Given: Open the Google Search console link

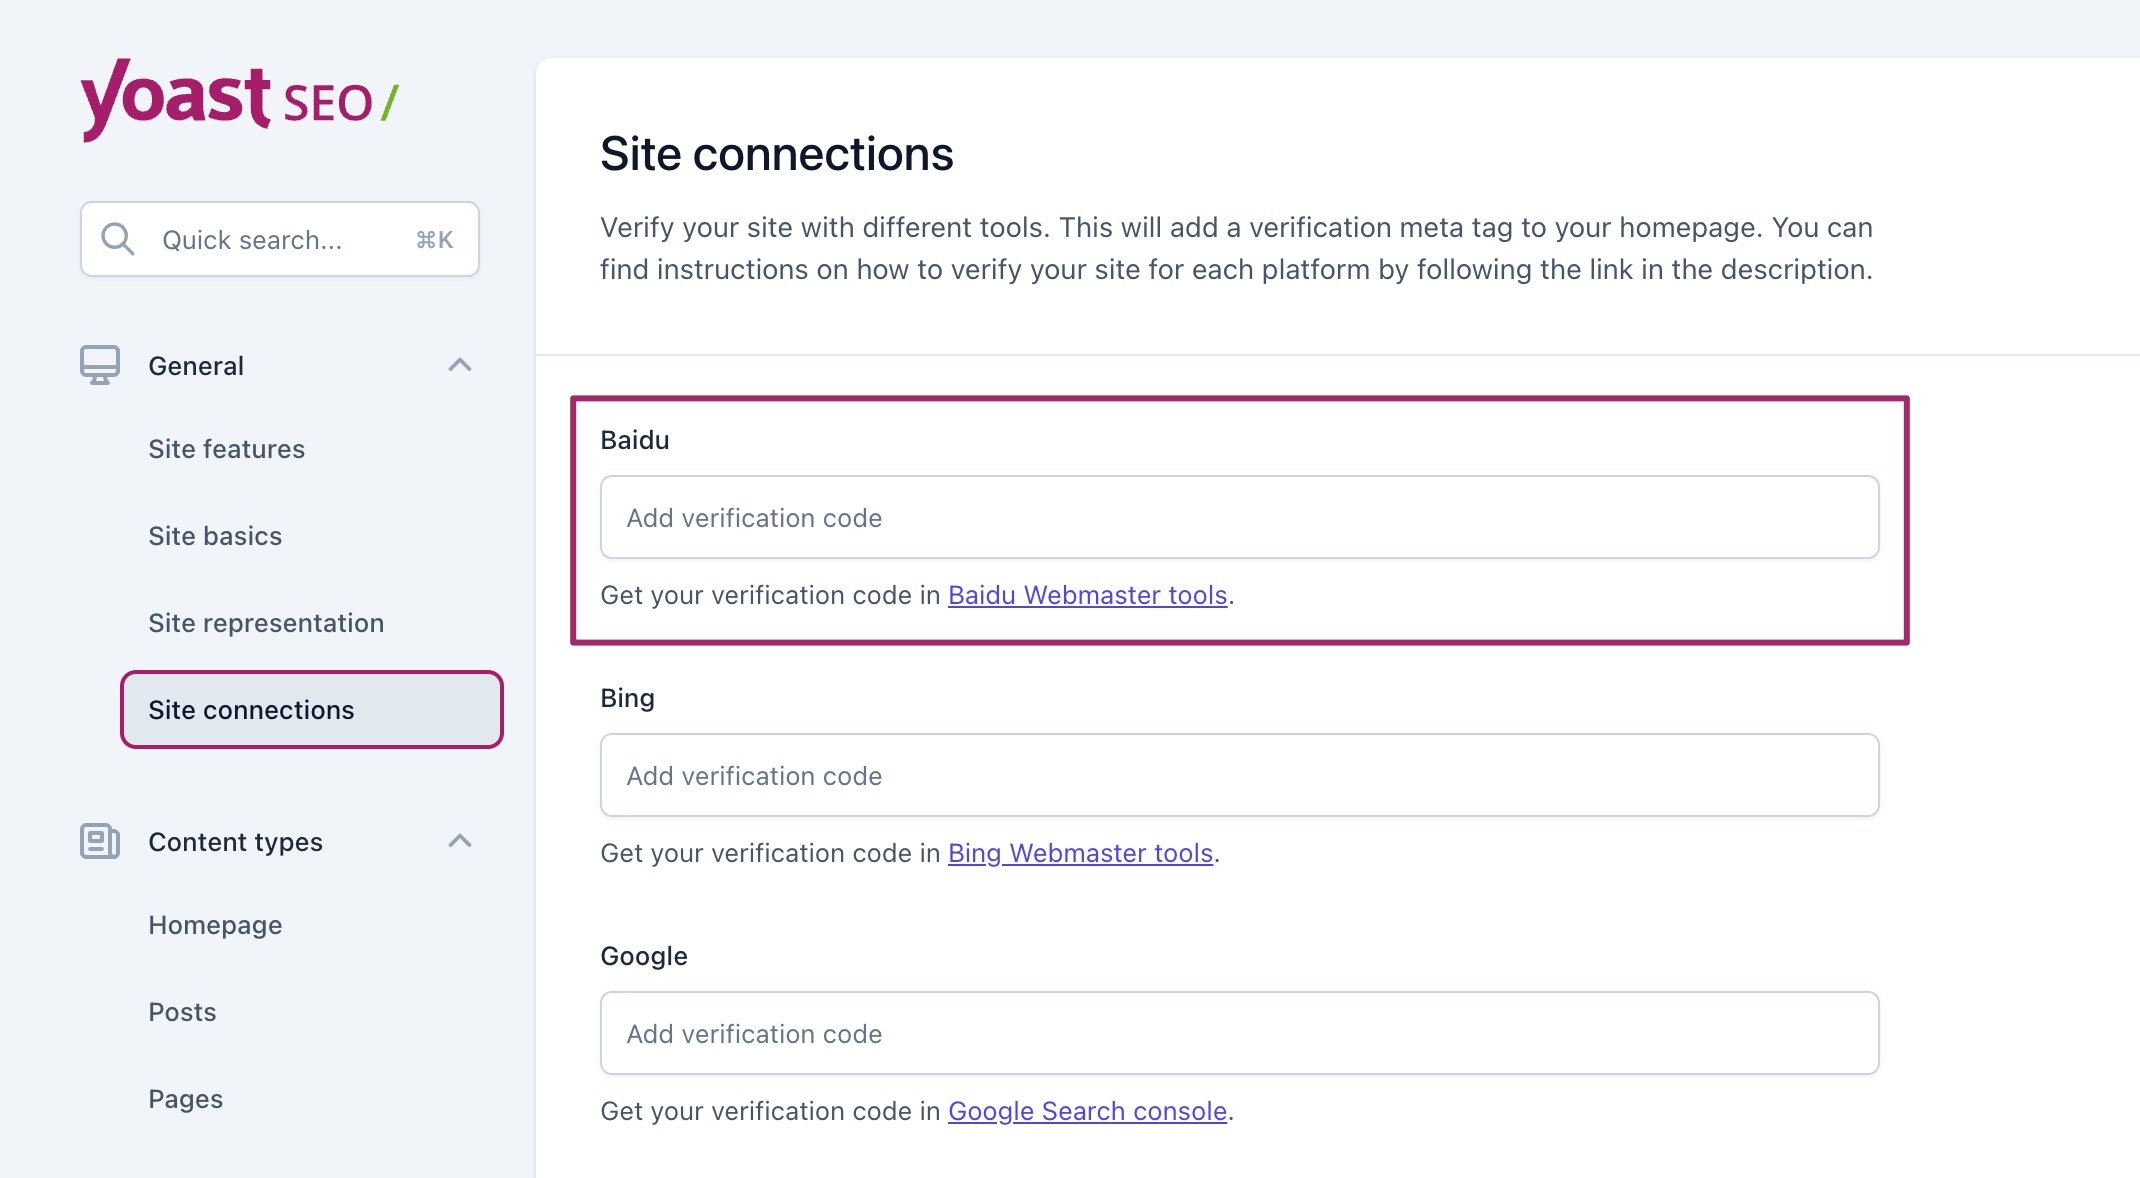Looking at the screenshot, I should pyautogui.click(x=1088, y=1111).
